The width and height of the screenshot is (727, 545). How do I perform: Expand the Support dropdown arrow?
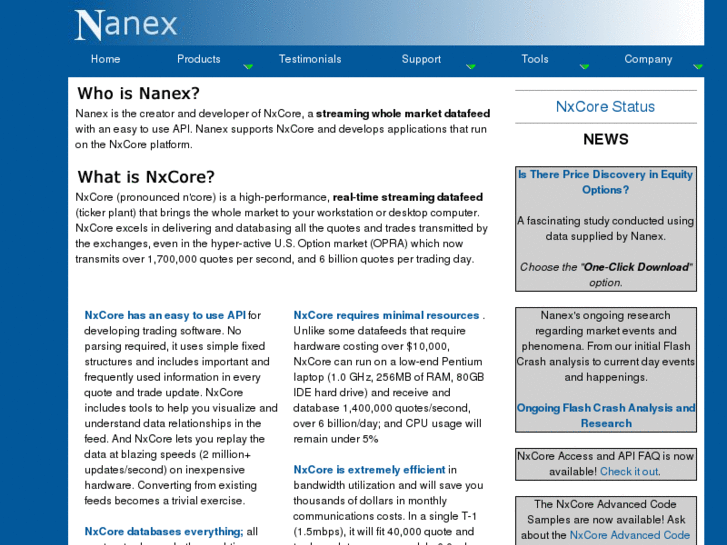[x=471, y=67]
